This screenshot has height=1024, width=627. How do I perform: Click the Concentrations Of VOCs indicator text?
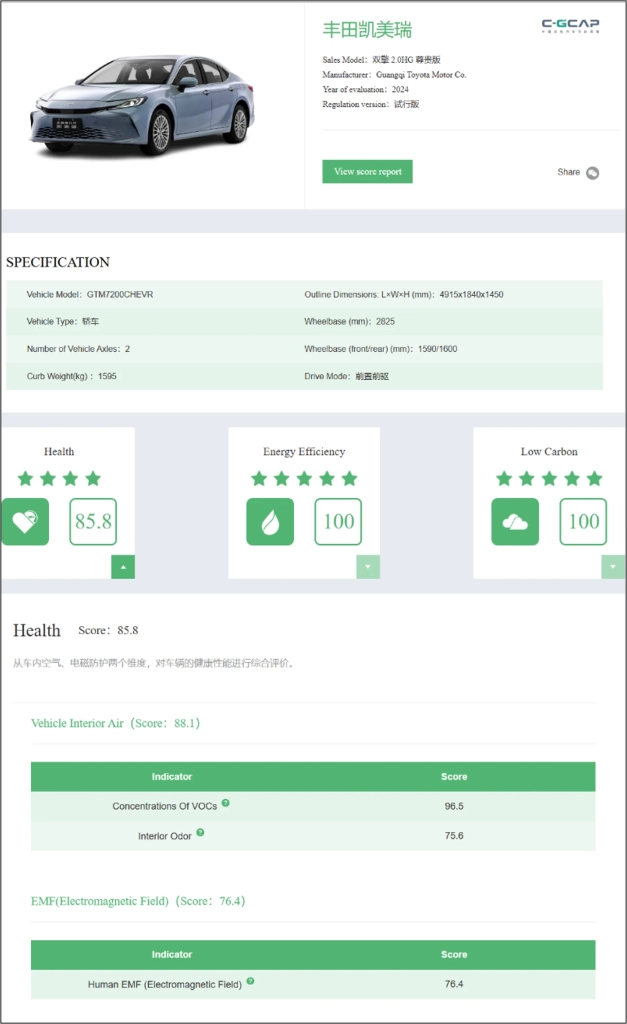(x=165, y=807)
